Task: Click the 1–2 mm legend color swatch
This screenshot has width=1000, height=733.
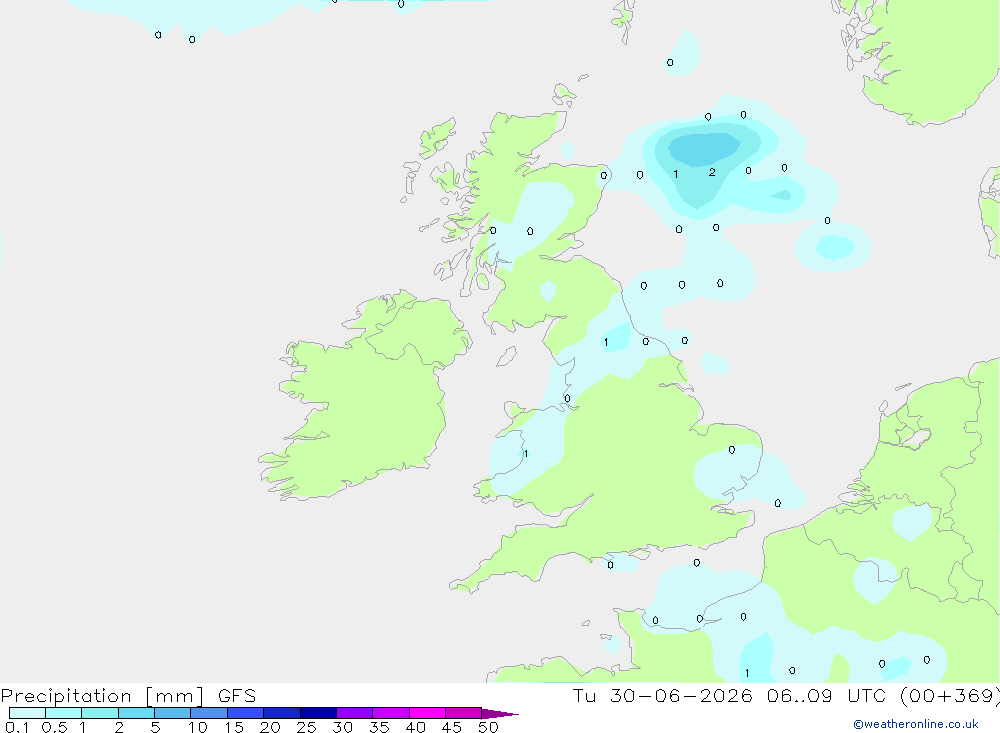Action: 100,713
